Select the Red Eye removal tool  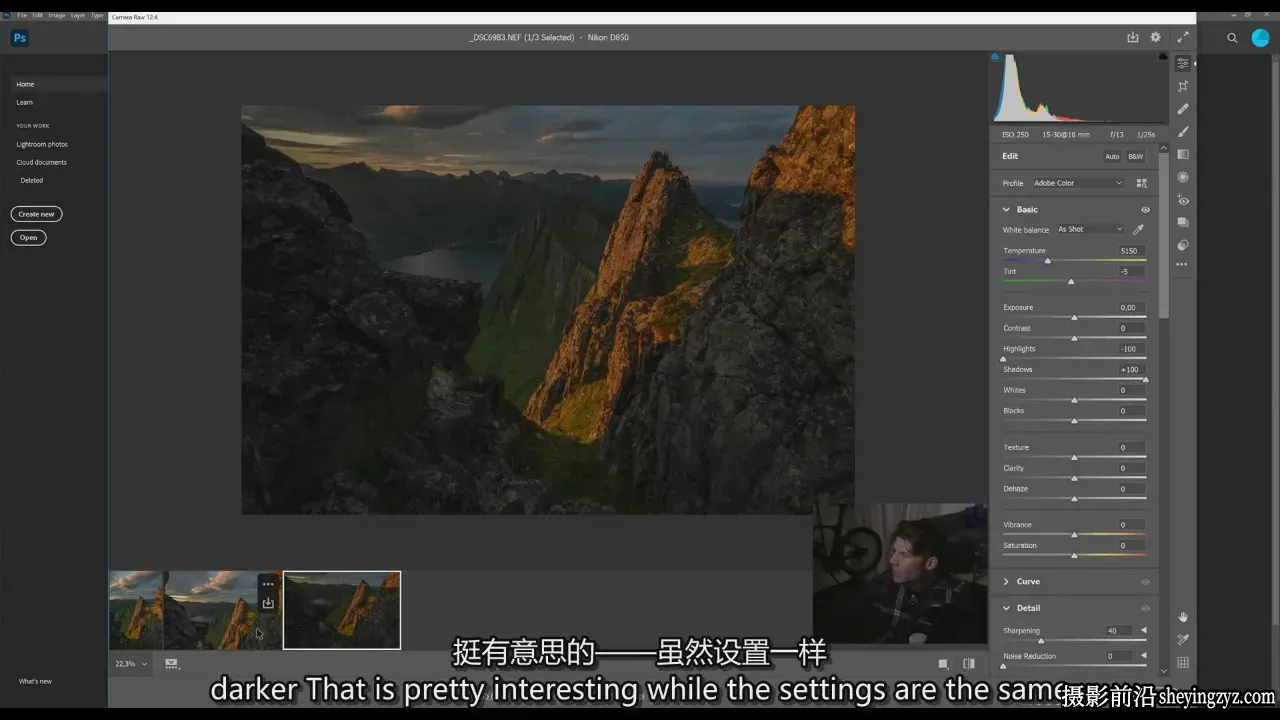pyautogui.click(x=1183, y=200)
